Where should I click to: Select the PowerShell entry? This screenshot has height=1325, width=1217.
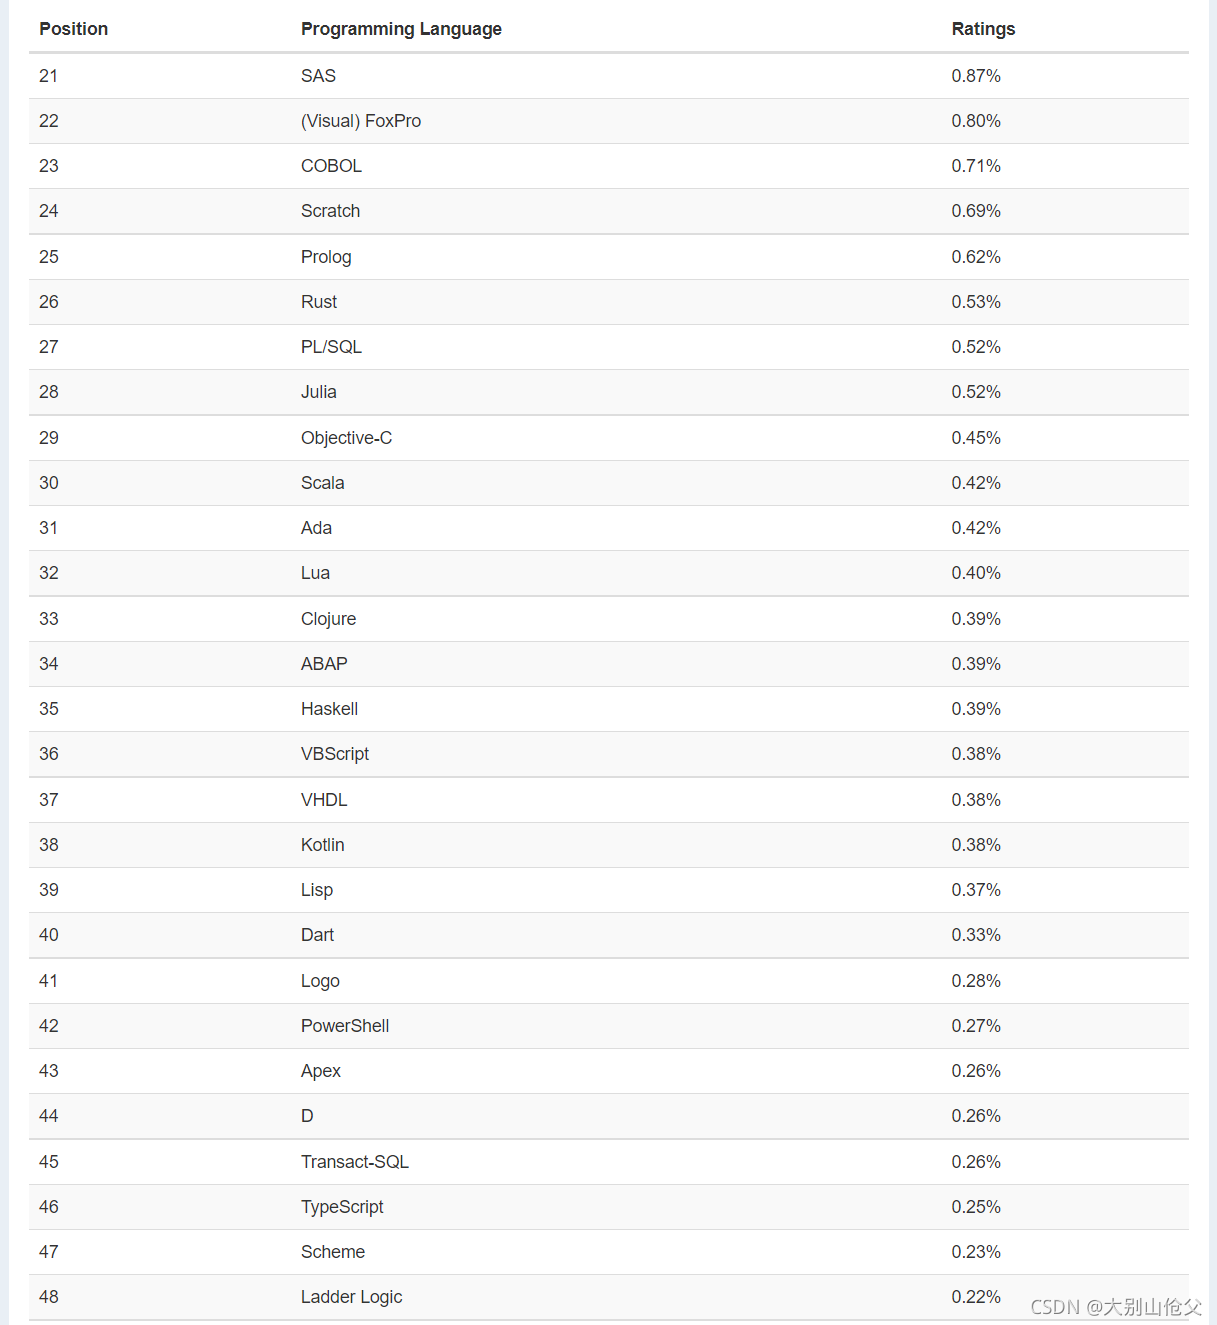(345, 1026)
